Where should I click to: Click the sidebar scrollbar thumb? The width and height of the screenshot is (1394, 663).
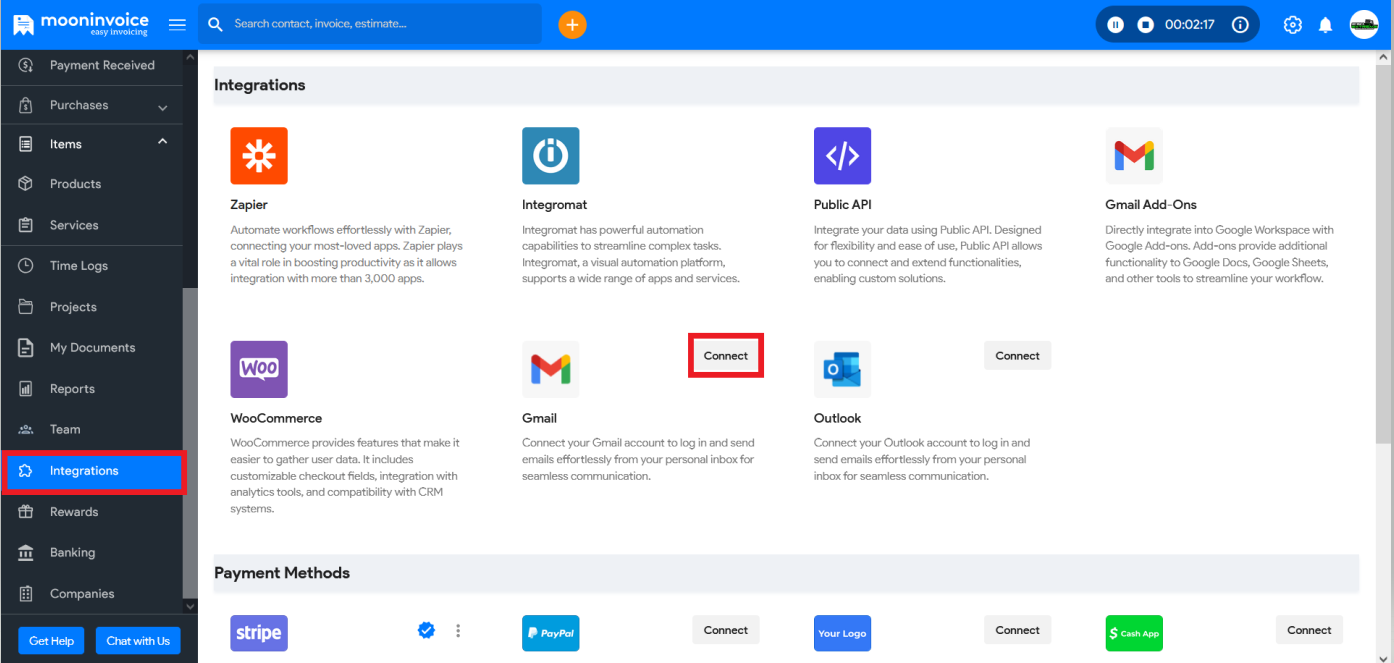(190, 444)
